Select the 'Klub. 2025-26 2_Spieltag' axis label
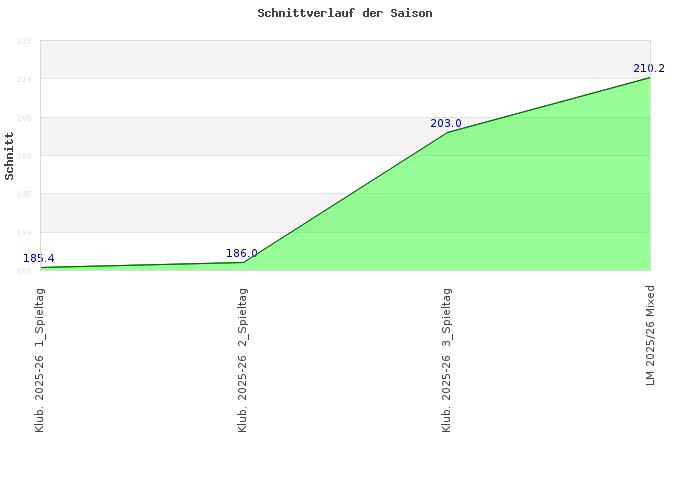This screenshot has height=500, width=690. point(243,360)
